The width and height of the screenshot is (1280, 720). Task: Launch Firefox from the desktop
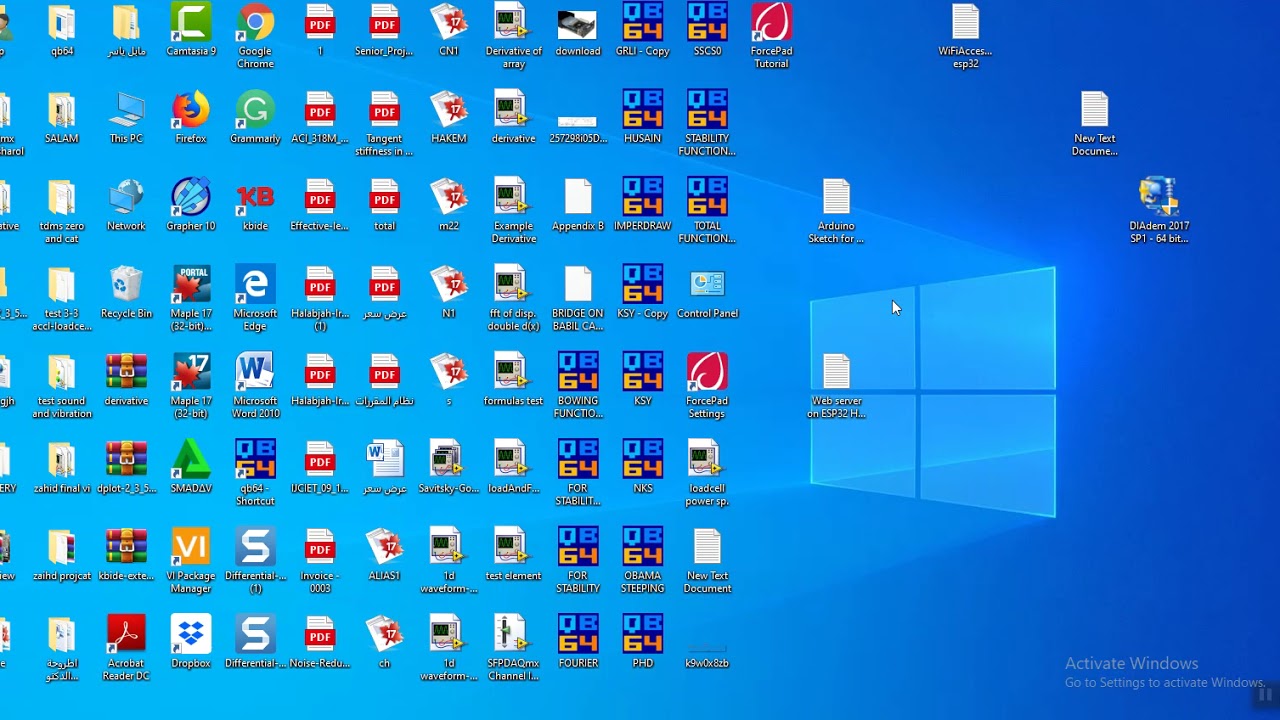tap(191, 119)
